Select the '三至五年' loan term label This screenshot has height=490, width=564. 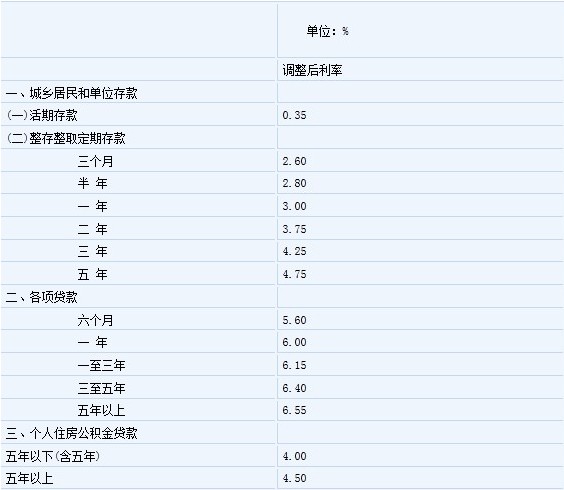point(101,388)
